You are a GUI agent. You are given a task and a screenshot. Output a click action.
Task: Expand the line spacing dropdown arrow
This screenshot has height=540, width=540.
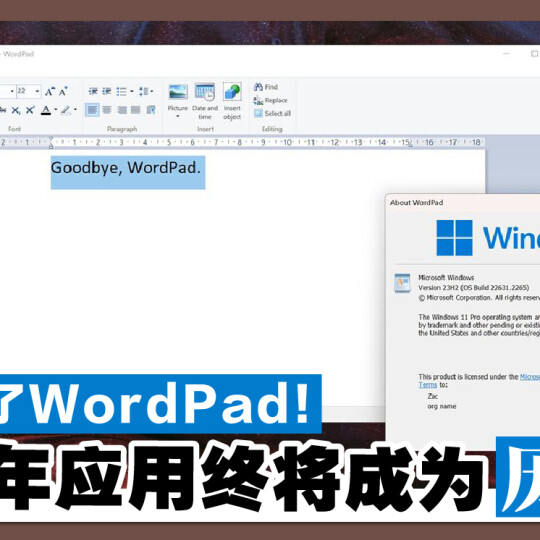coord(152,91)
